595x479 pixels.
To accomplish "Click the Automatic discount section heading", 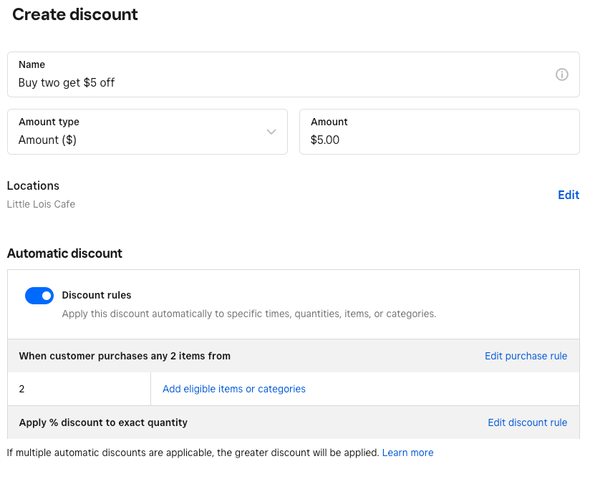I will coord(65,253).
